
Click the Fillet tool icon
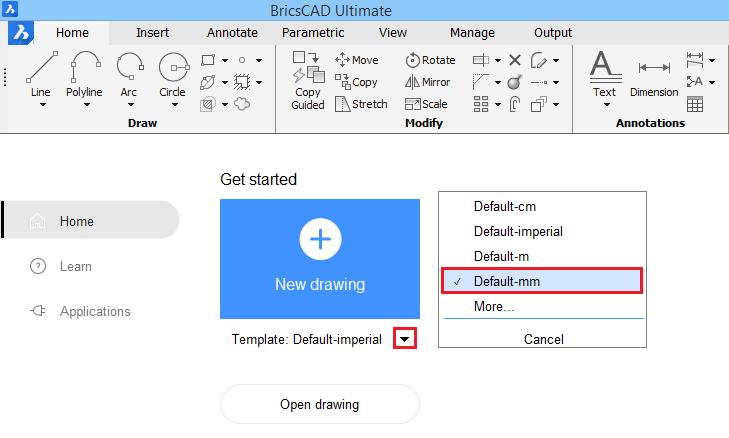tap(481, 82)
